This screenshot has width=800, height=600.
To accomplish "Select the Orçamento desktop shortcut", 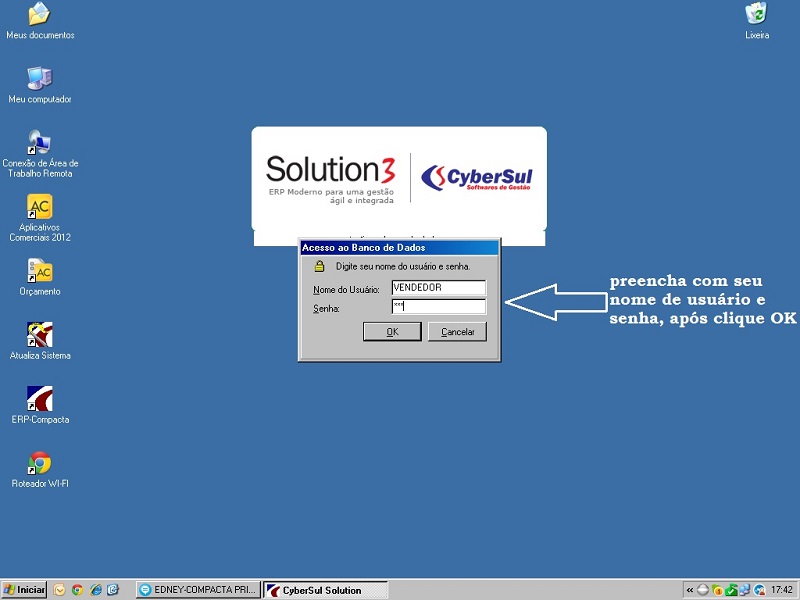I will 40,277.
